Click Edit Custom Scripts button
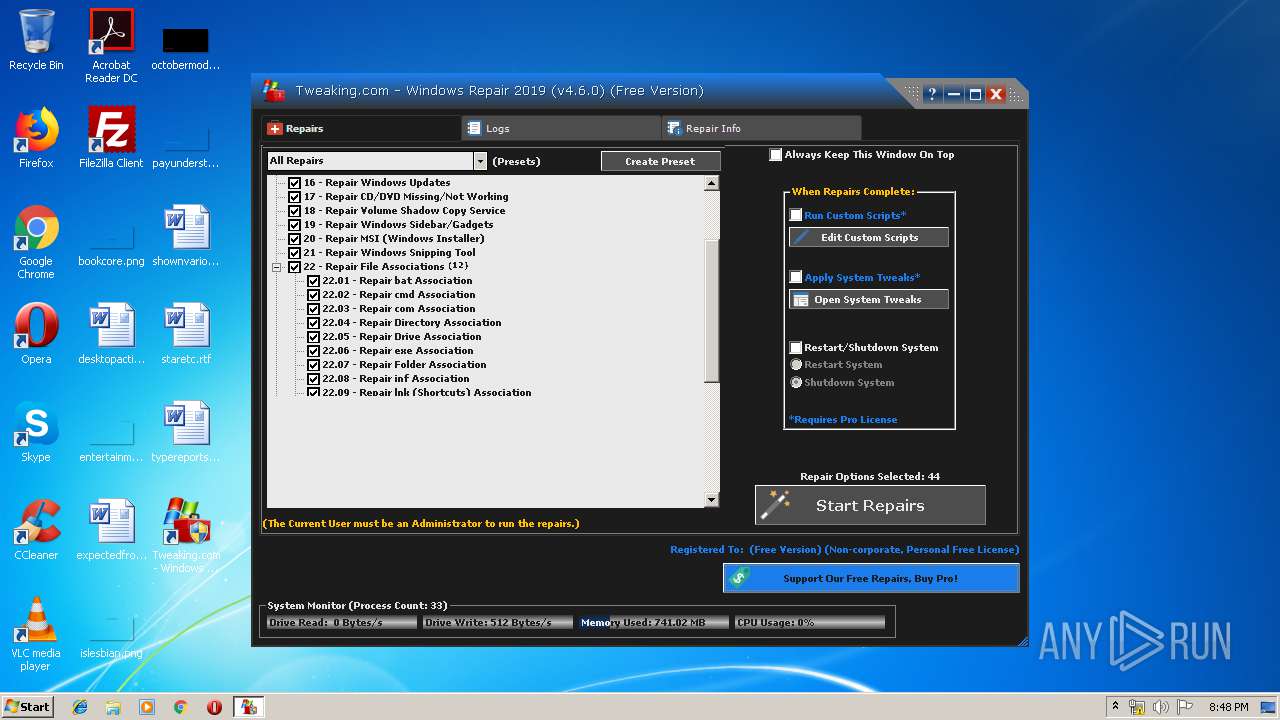 [868, 237]
